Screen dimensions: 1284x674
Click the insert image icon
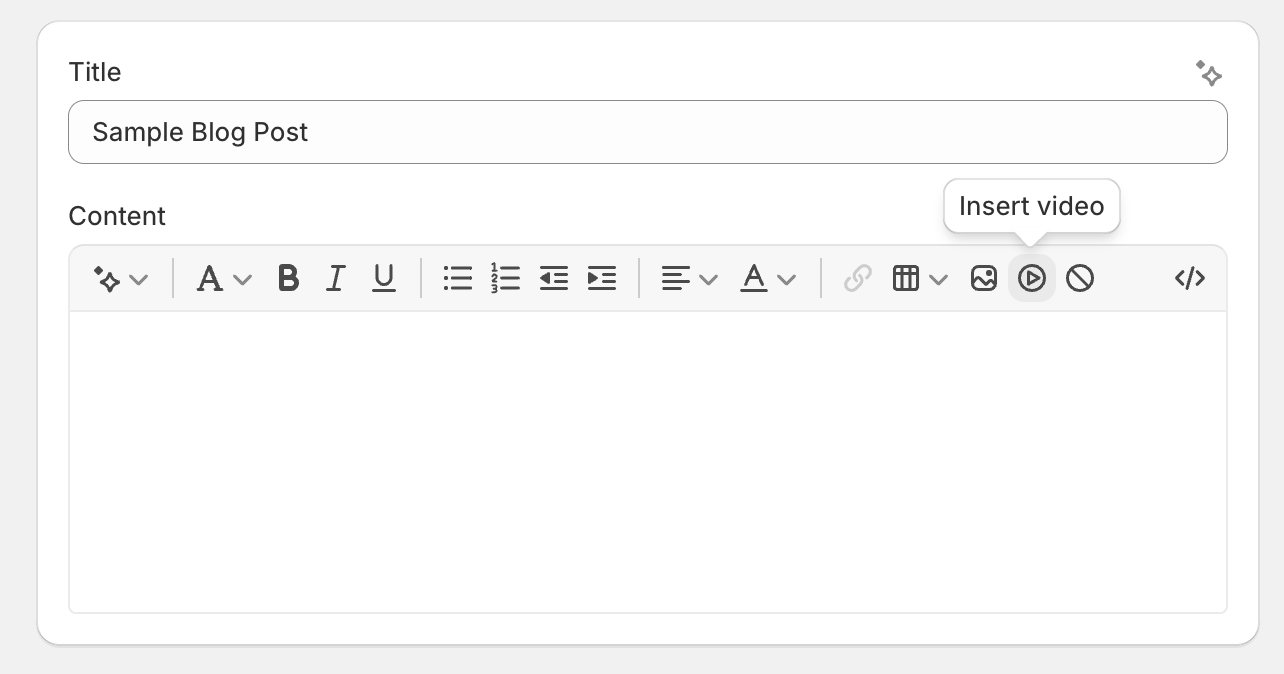984,278
